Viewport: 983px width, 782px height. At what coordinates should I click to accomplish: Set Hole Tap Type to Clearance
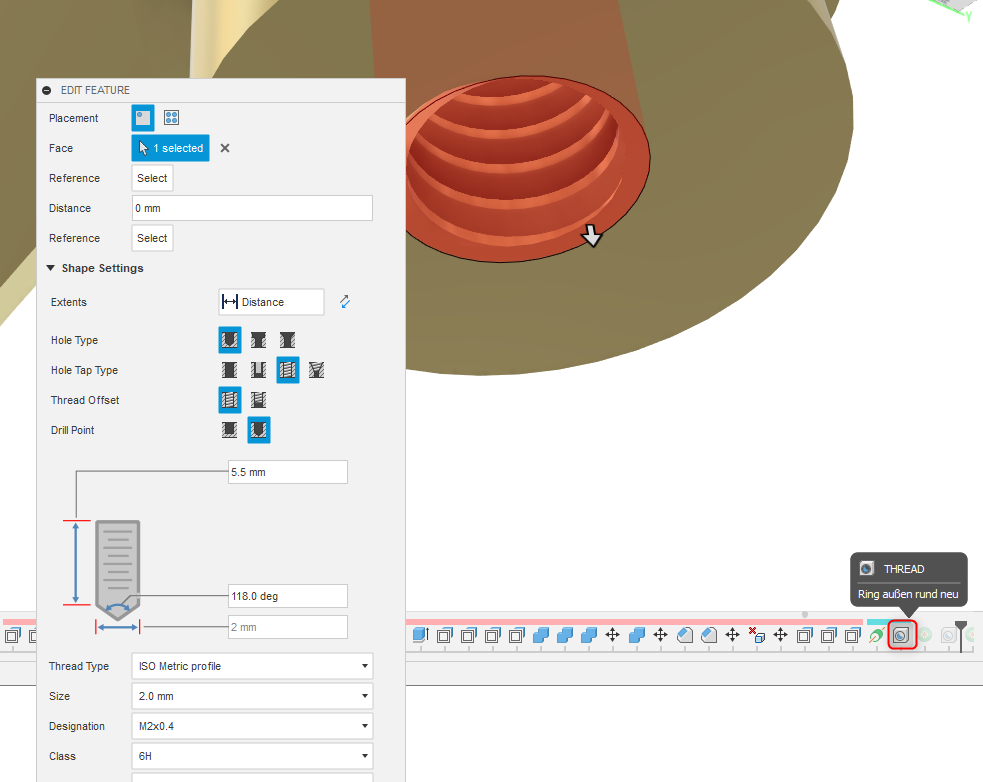click(258, 370)
